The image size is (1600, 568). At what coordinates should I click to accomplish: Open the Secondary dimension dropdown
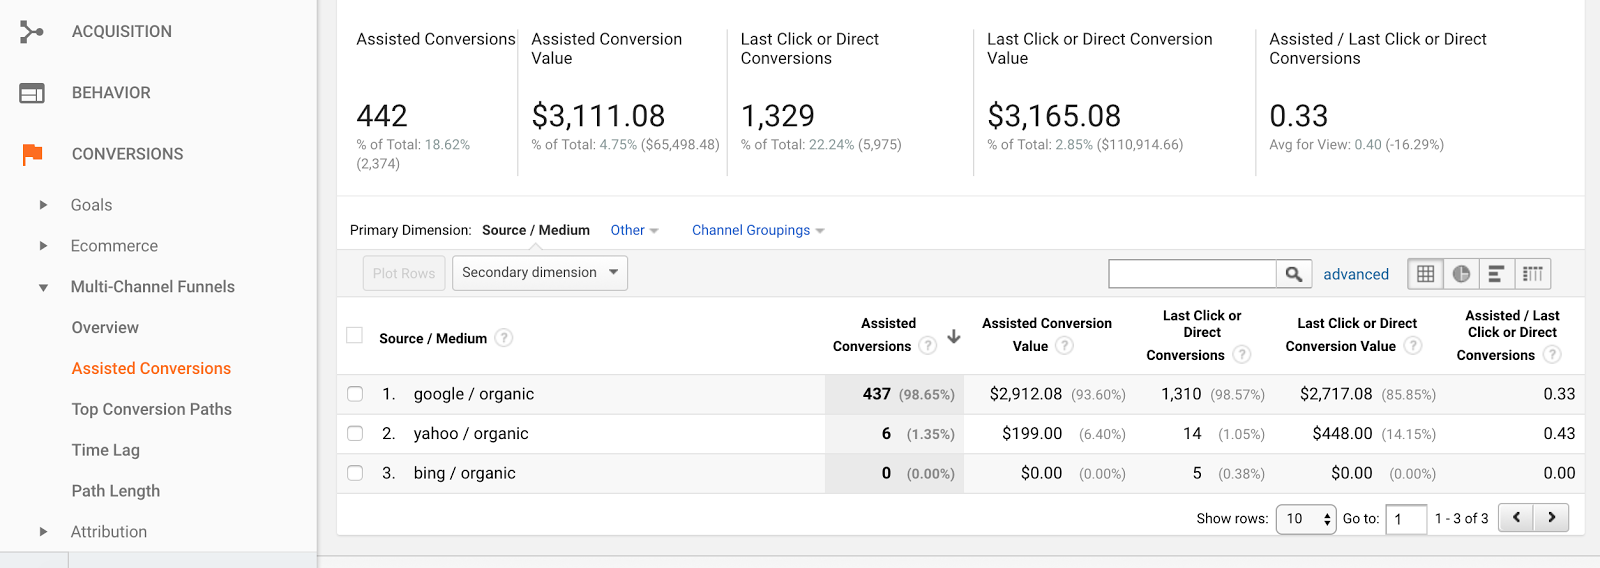click(x=540, y=273)
